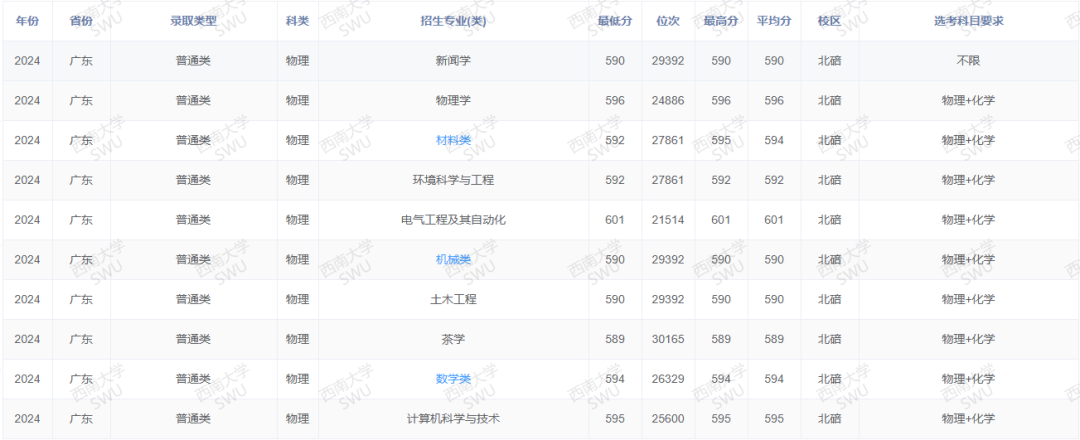This screenshot has height=440, width=1080.
Task: Click rank 29392 in 土木工程 row
Action: tap(668, 300)
